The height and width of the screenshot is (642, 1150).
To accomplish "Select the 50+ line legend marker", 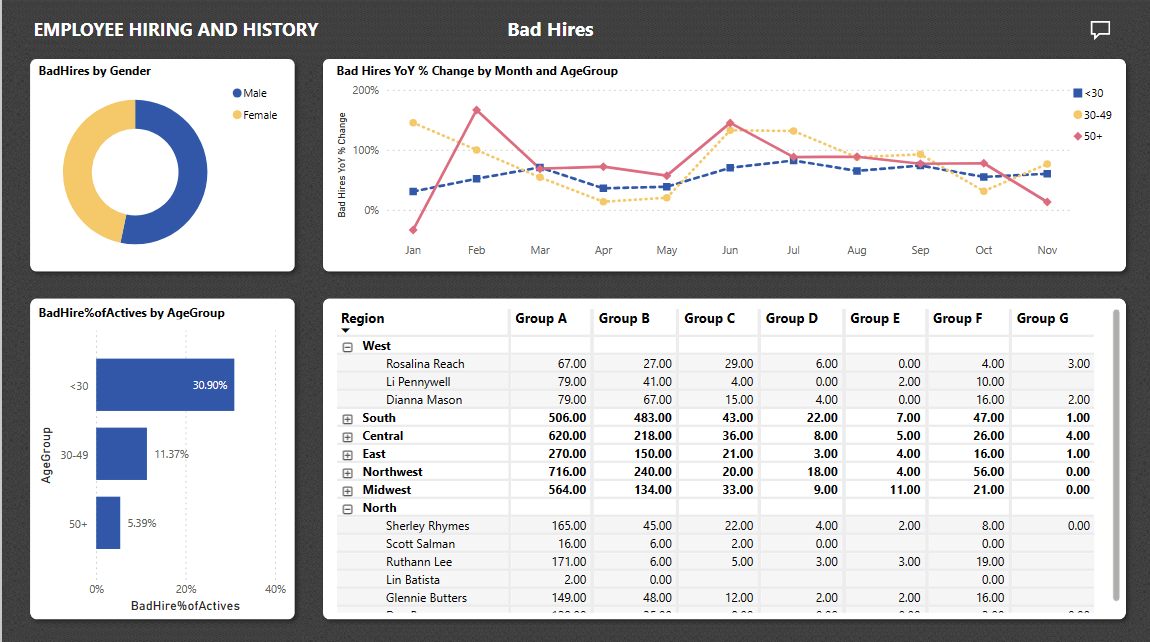I will point(1077,136).
